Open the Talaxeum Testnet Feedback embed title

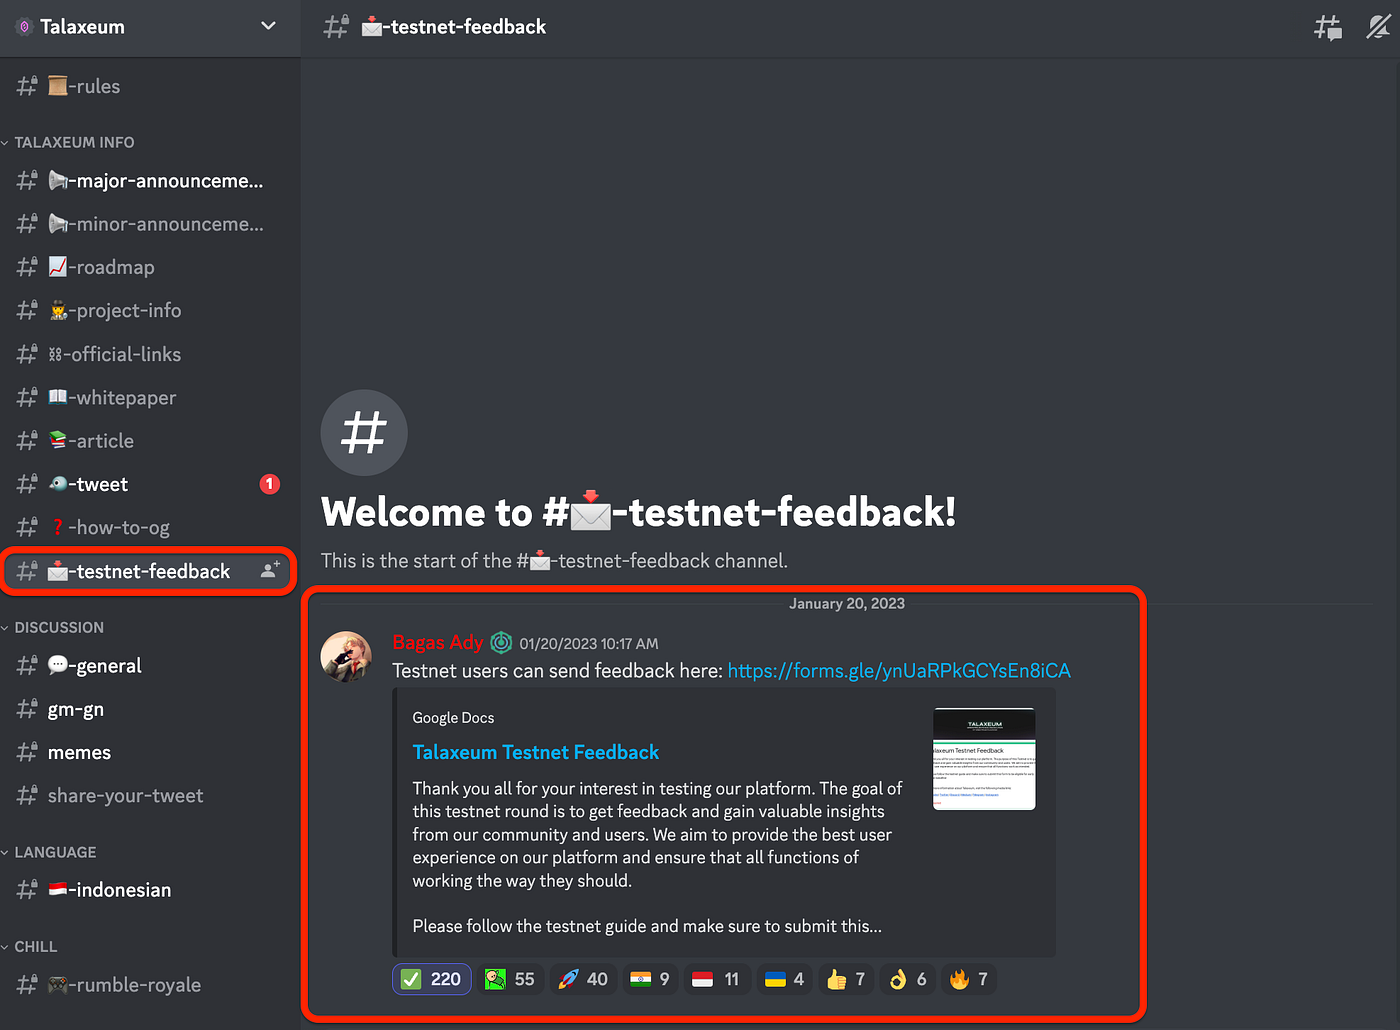[536, 752]
